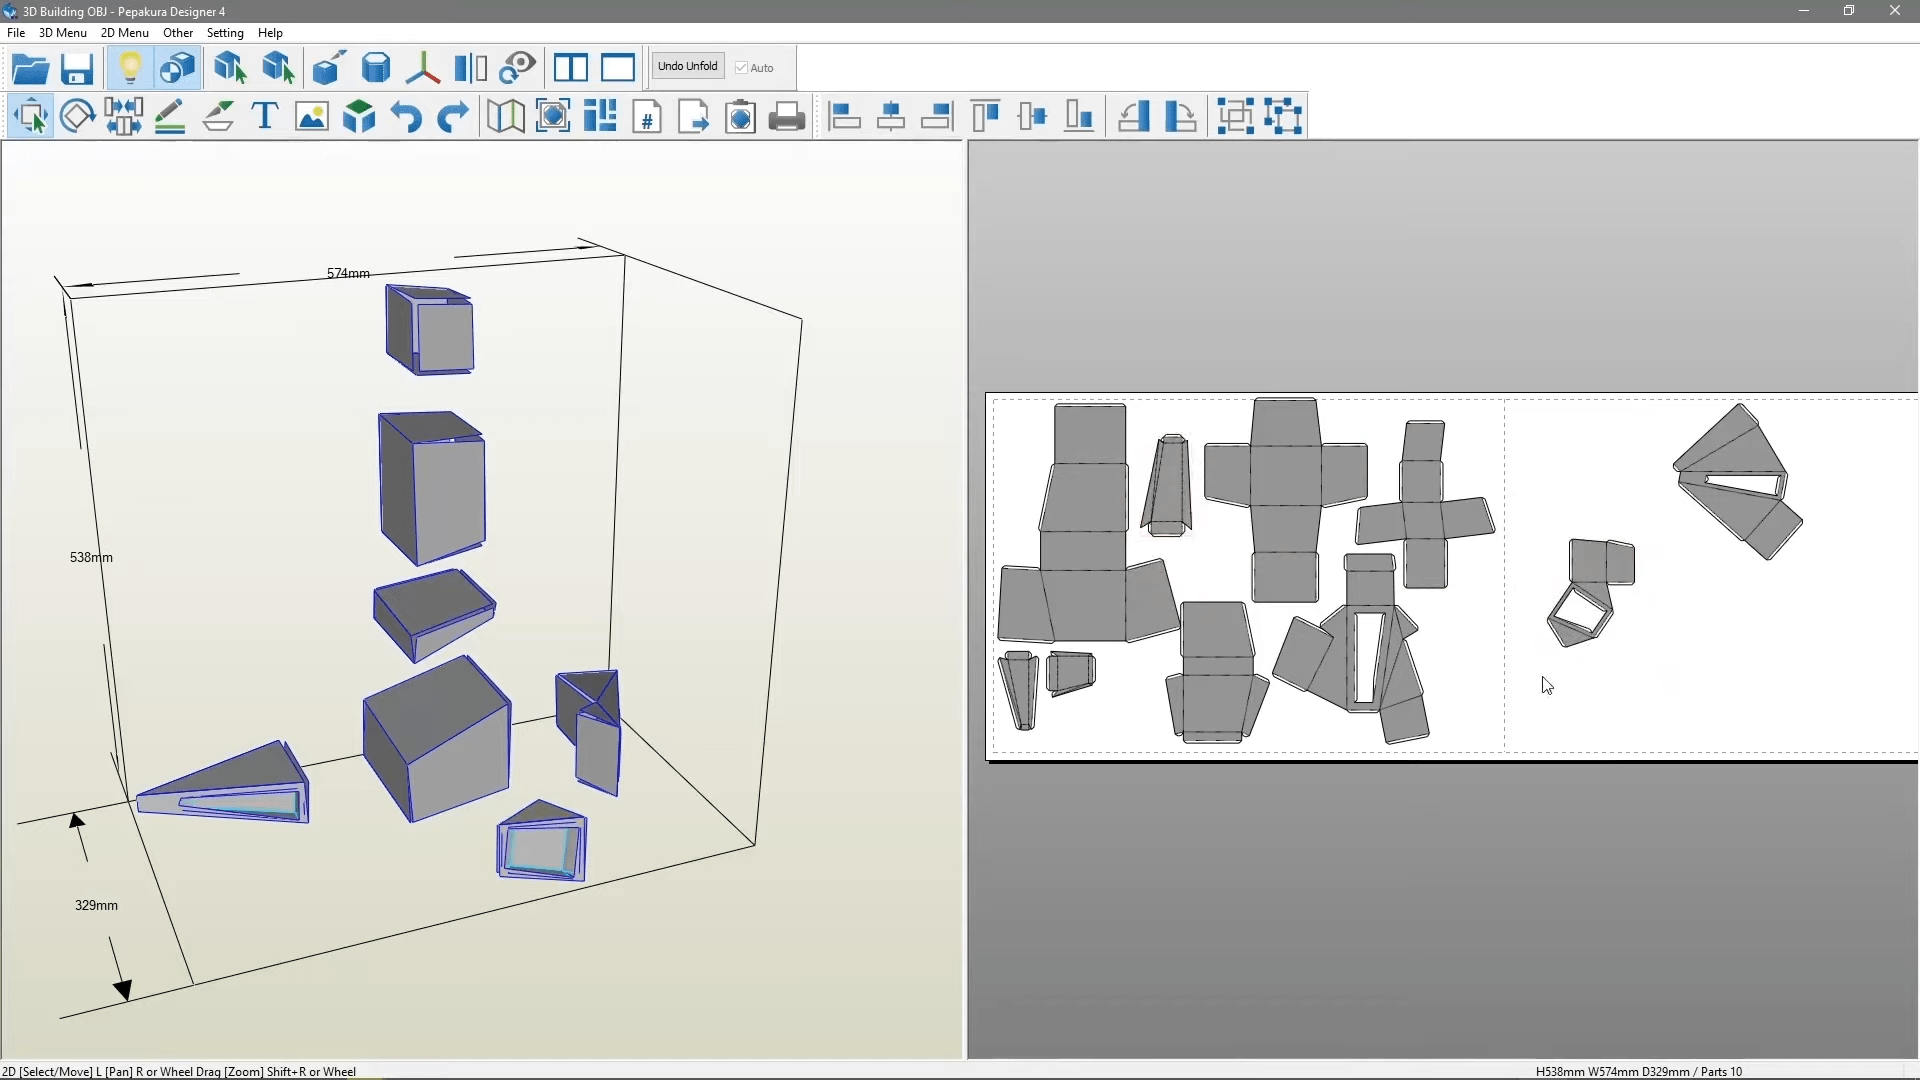Select the Text input tool
Screen dimensions: 1920x1080
click(265, 116)
